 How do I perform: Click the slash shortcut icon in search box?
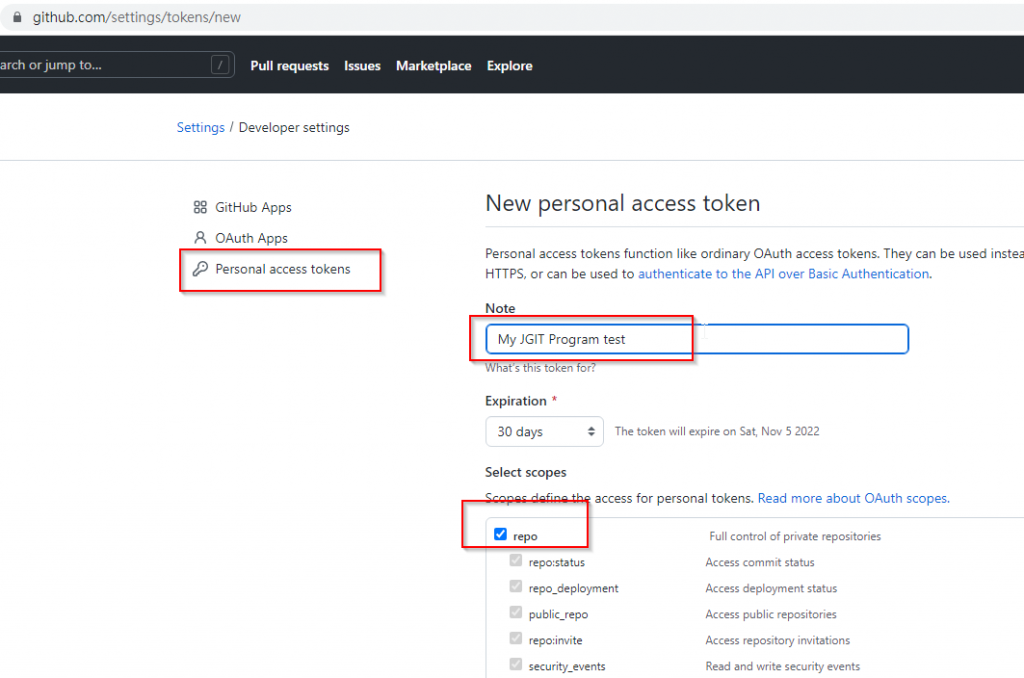(220, 65)
